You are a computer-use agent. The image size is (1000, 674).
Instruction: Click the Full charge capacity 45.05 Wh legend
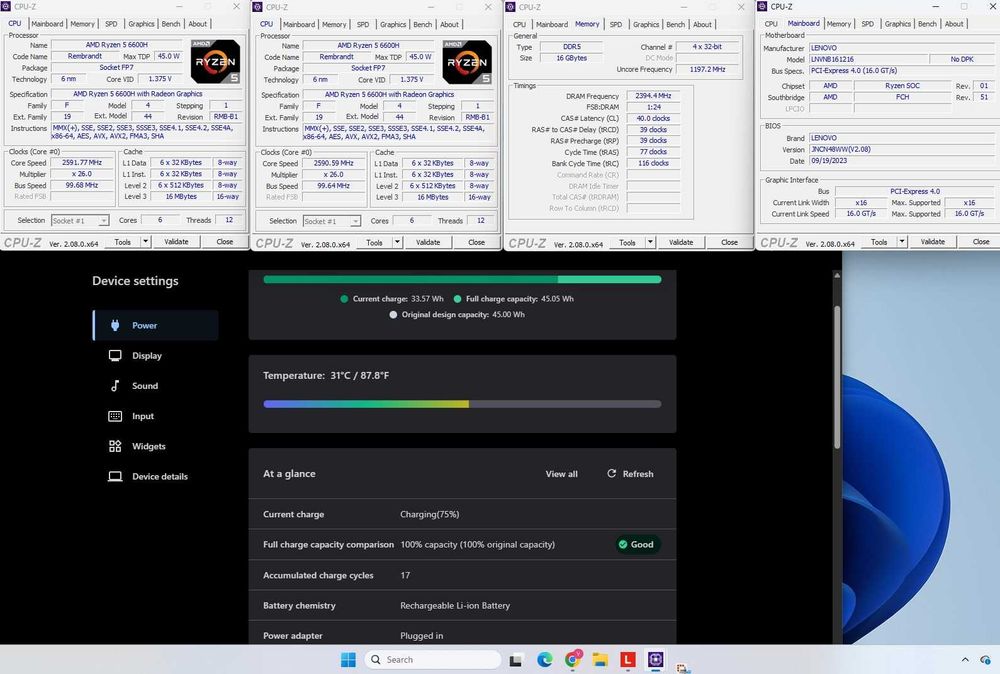(x=514, y=298)
